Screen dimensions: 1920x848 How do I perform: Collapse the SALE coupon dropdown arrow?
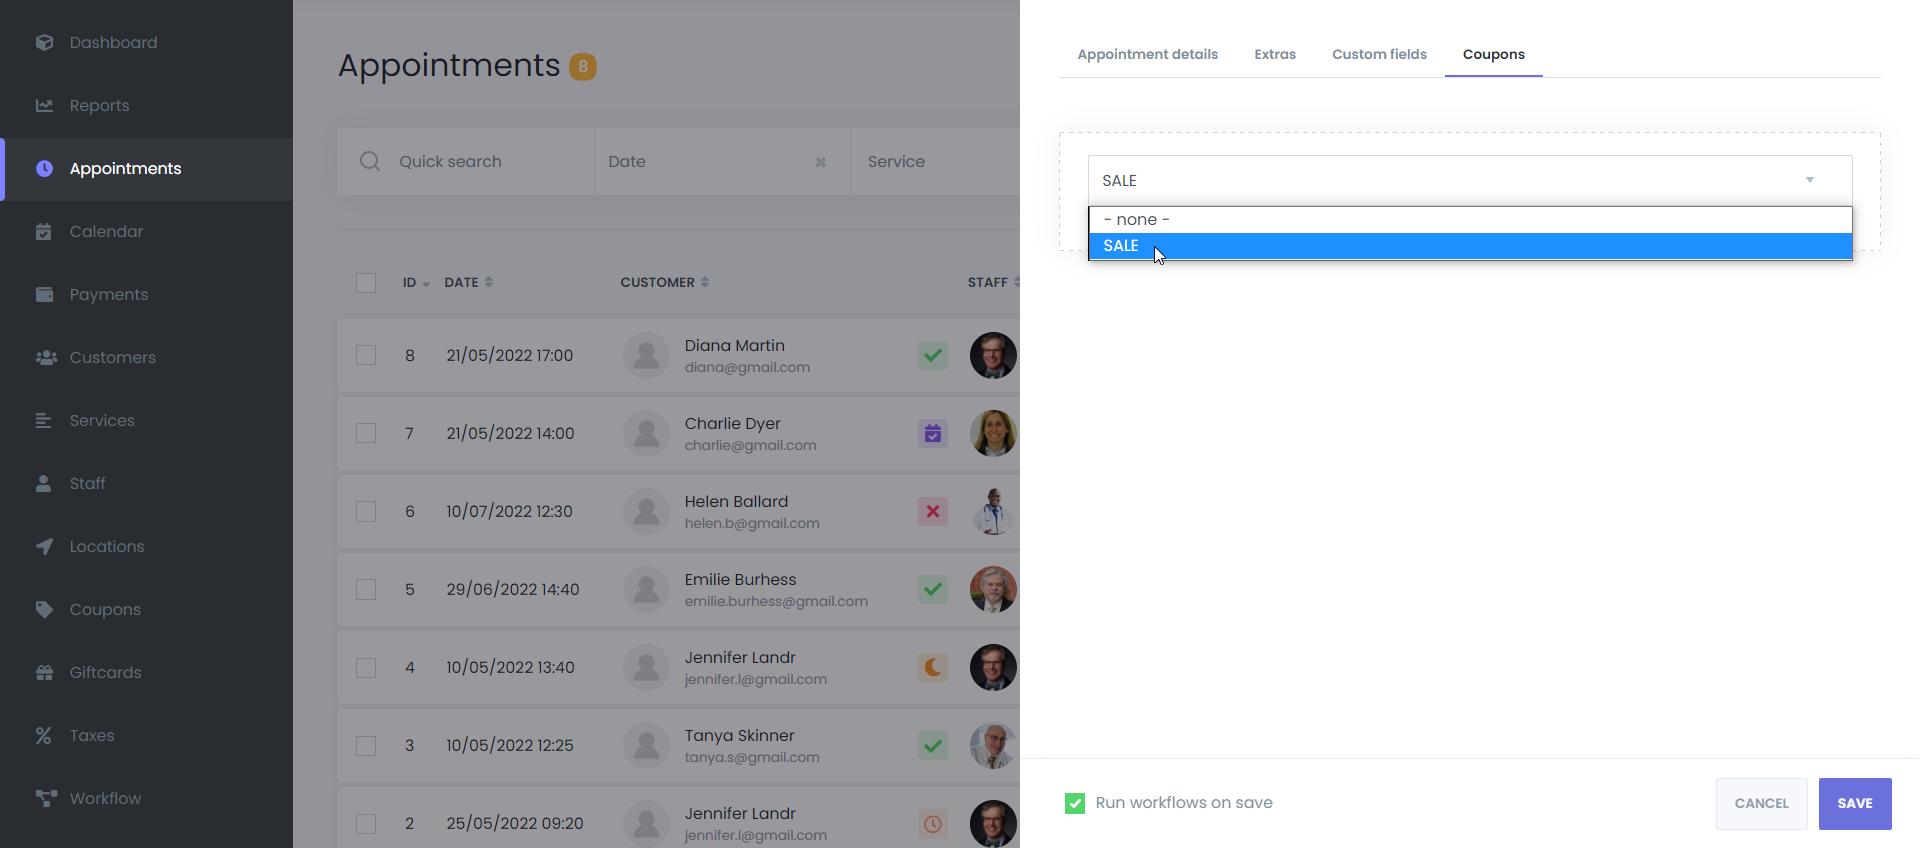click(1809, 180)
